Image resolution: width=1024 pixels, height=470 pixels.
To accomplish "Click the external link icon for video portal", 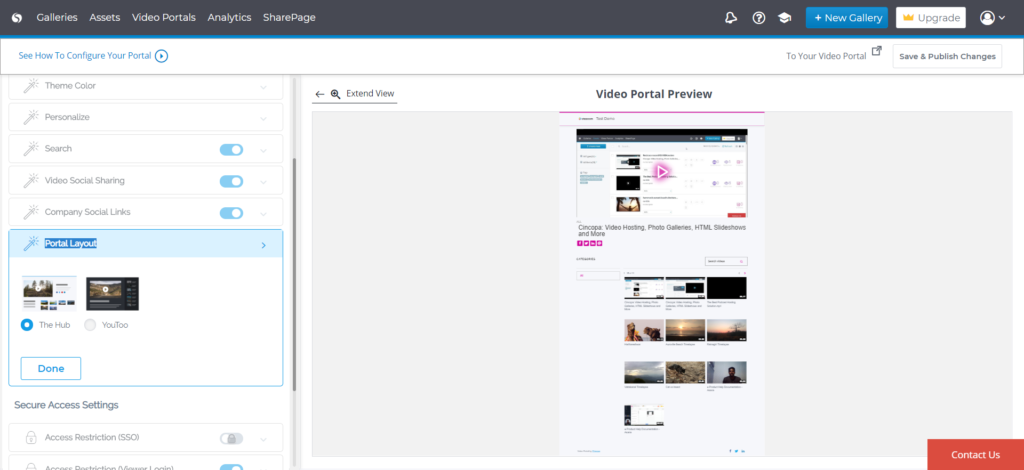I will (877, 52).
